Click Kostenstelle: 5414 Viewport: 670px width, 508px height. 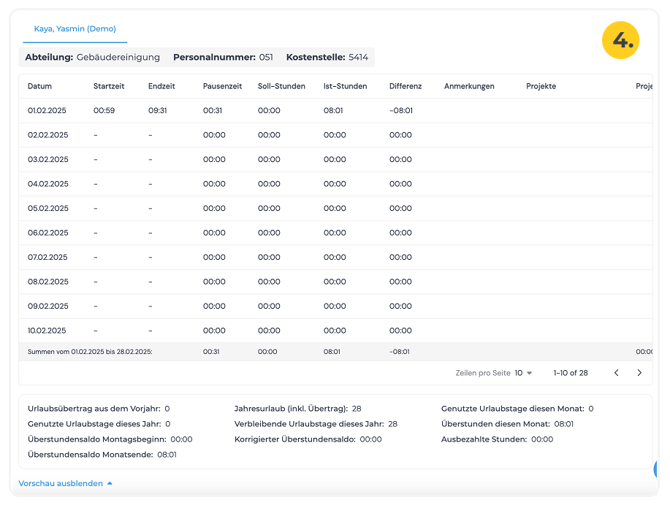(327, 57)
